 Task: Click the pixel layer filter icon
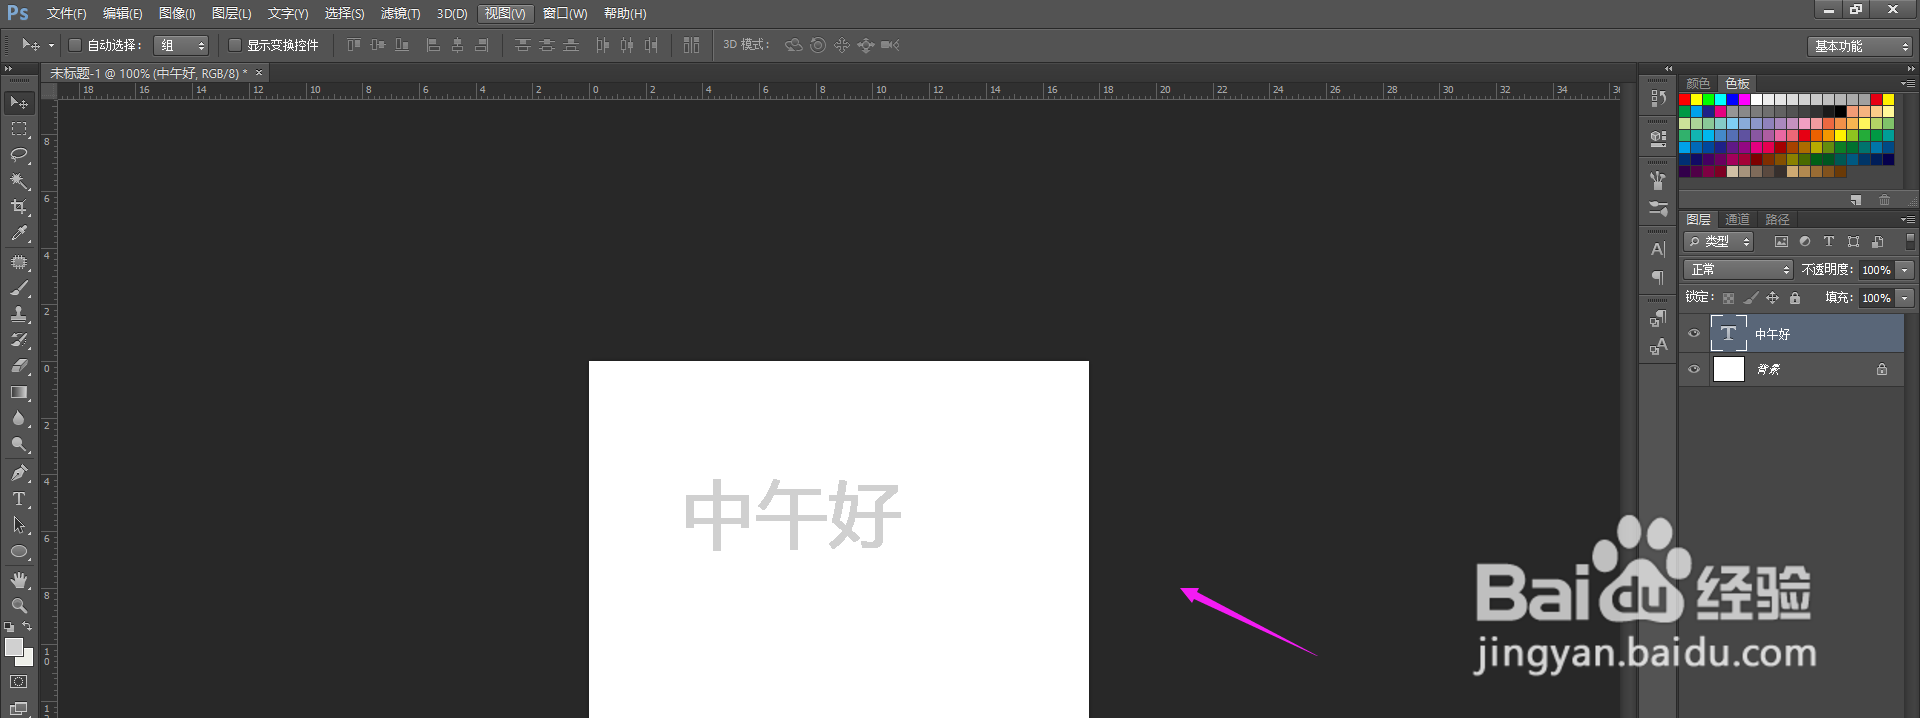point(1781,242)
